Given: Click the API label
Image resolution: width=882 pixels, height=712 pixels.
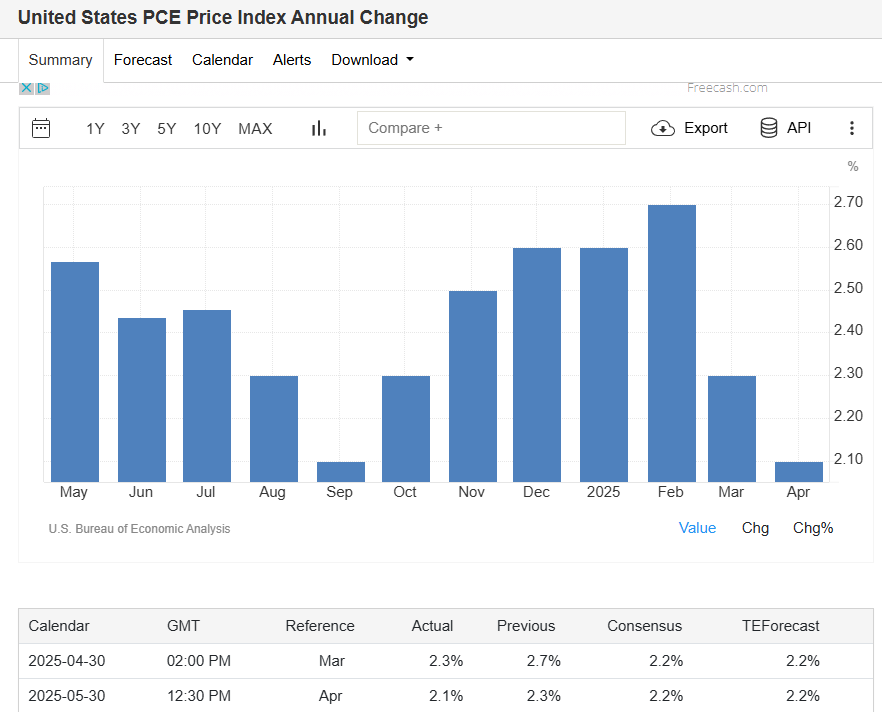Looking at the screenshot, I should click(x=799, y=128).
